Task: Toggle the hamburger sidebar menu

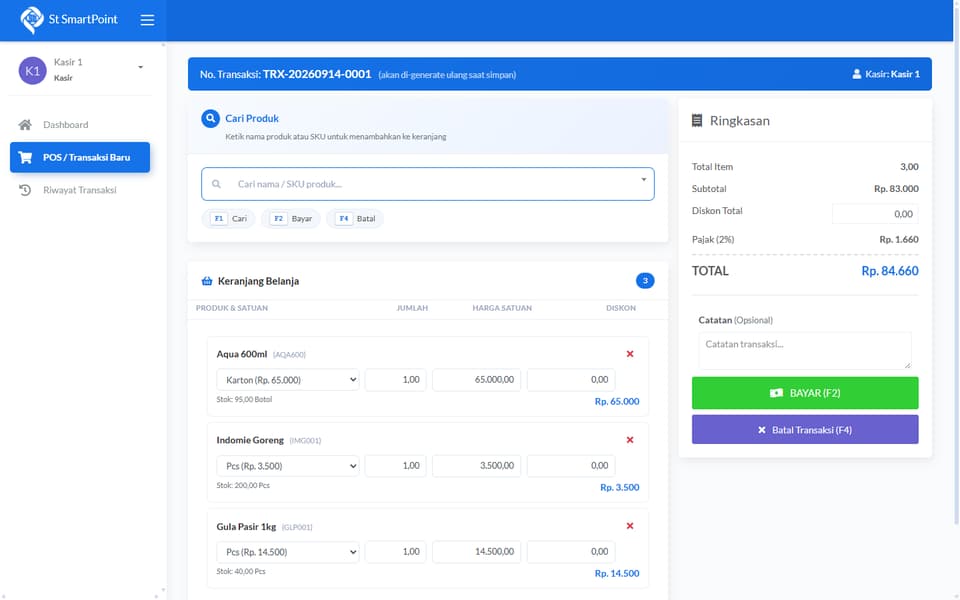Action: 147,20
